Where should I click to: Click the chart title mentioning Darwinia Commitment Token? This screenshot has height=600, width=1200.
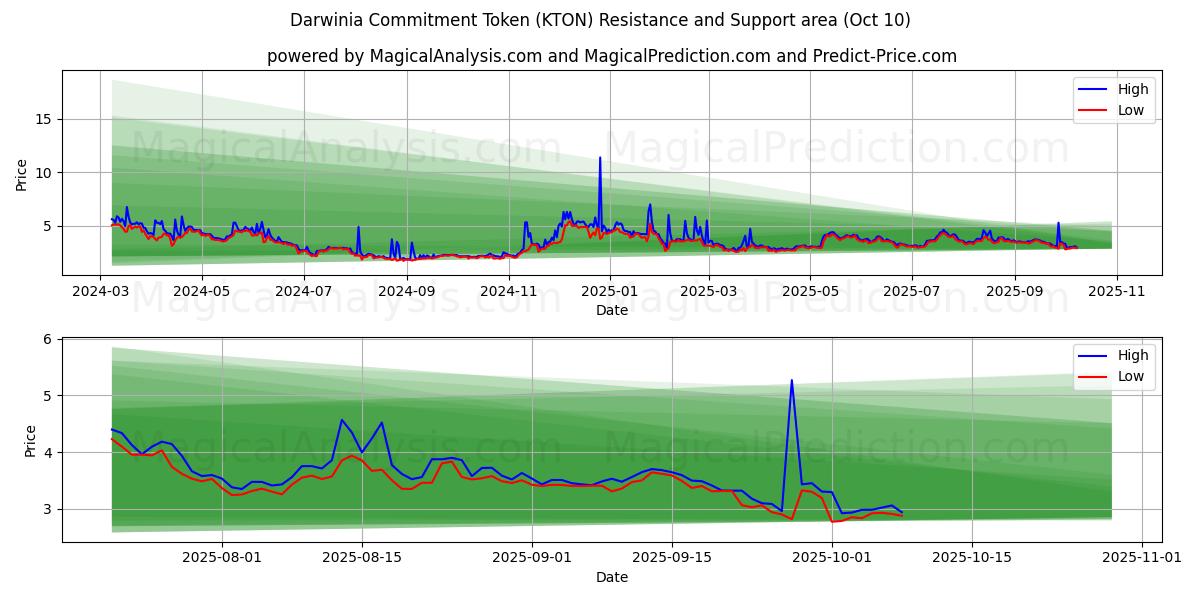tap(600, 20)
